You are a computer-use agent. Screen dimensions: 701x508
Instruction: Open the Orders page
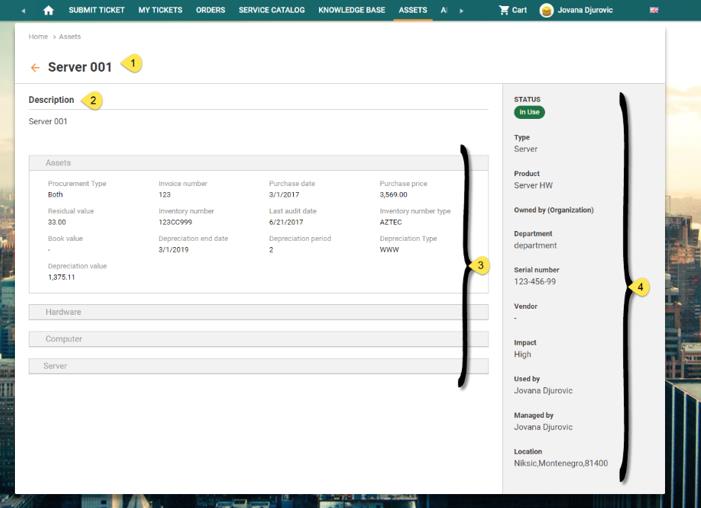click(x=210, y=10)
